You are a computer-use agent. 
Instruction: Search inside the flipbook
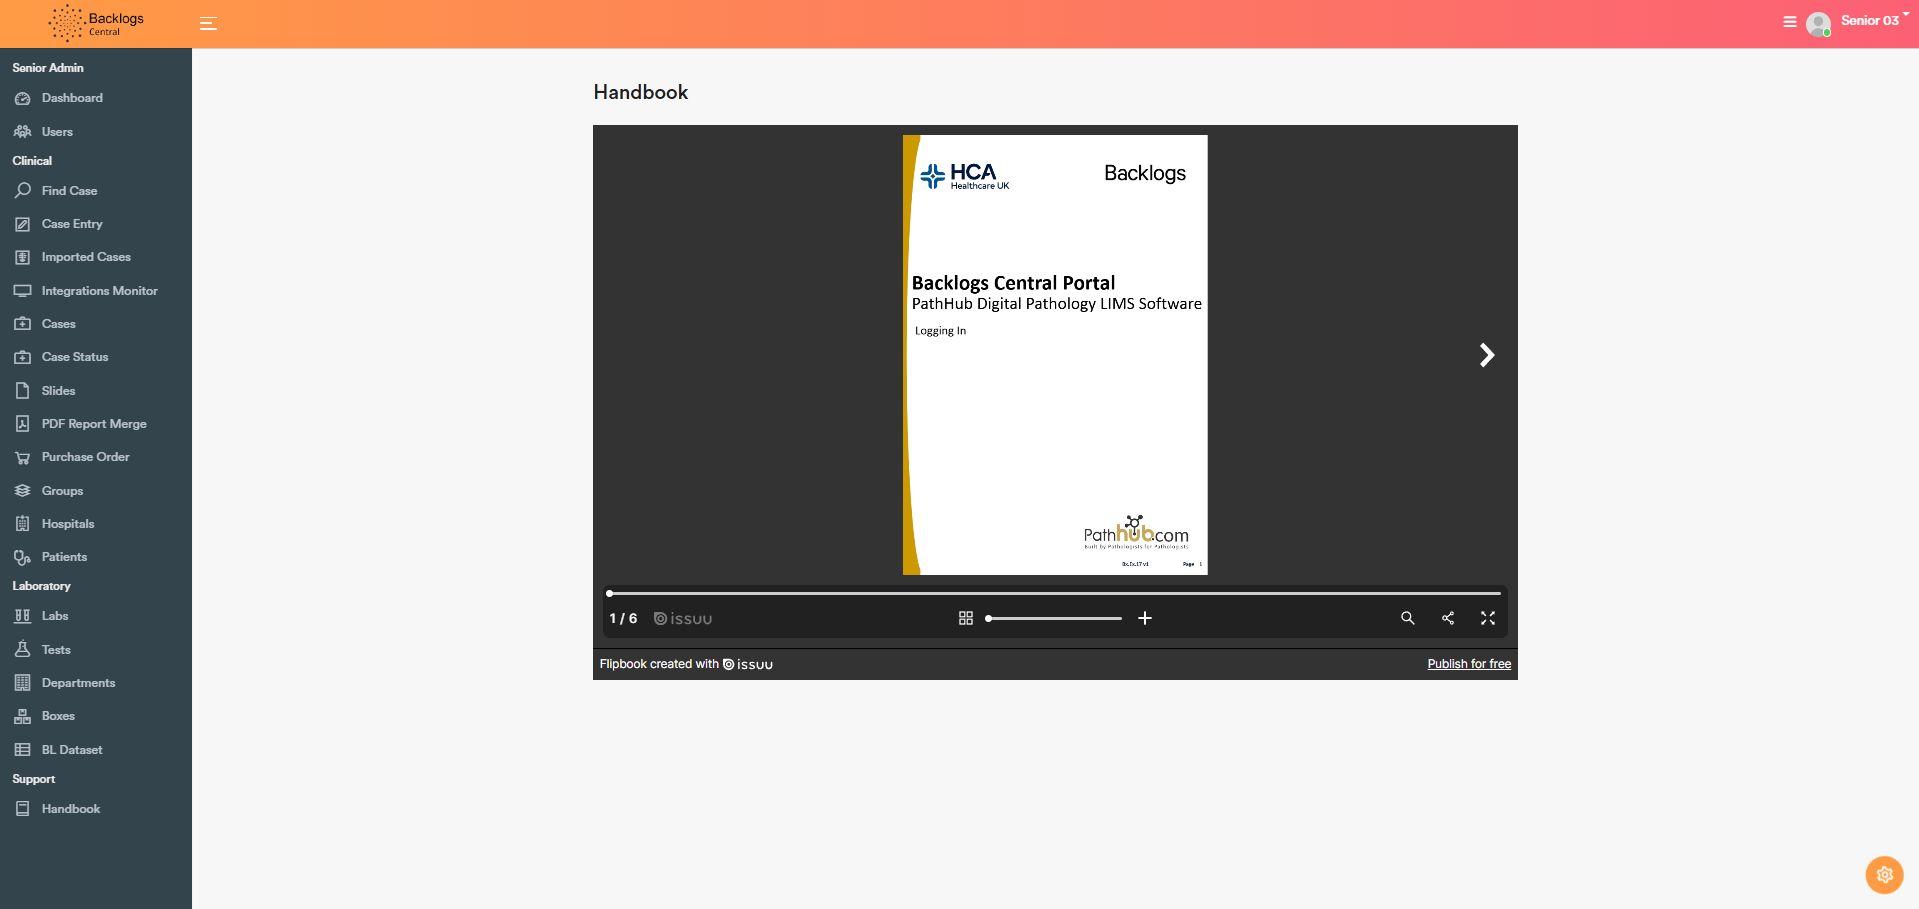pyautogui.click(x=1408, y=618)
